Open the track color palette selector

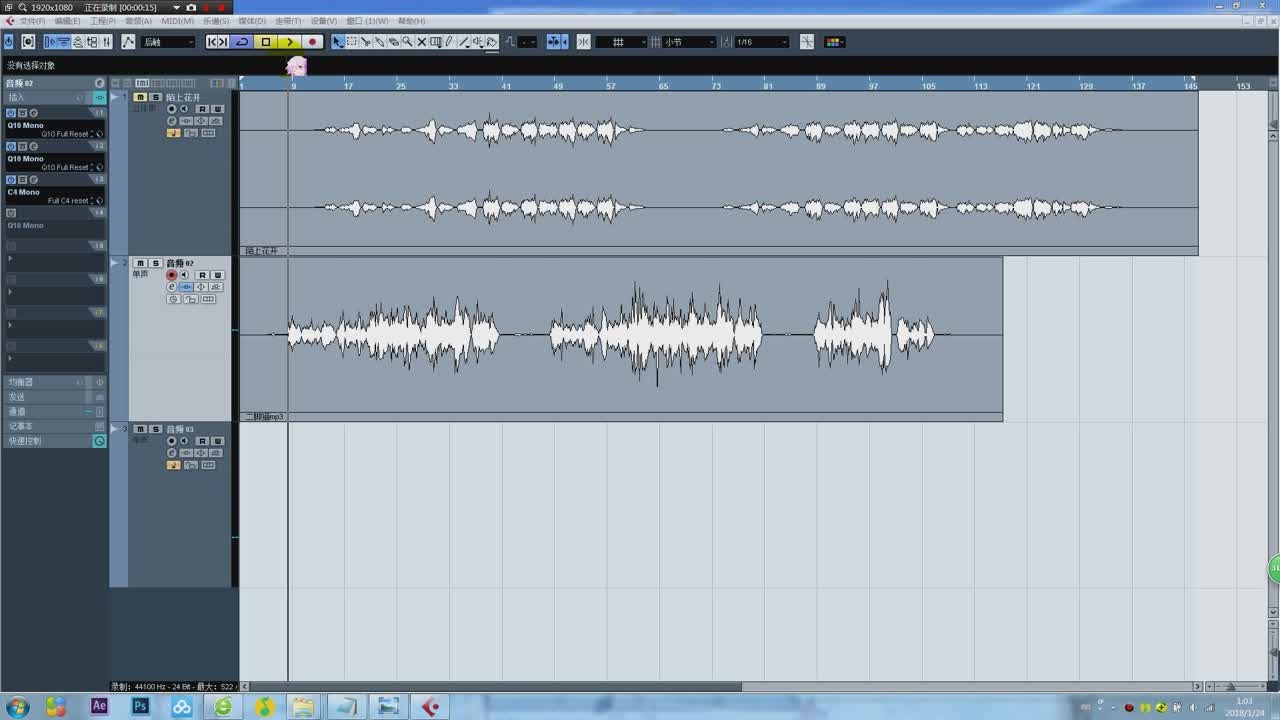[x=835, y=42]
